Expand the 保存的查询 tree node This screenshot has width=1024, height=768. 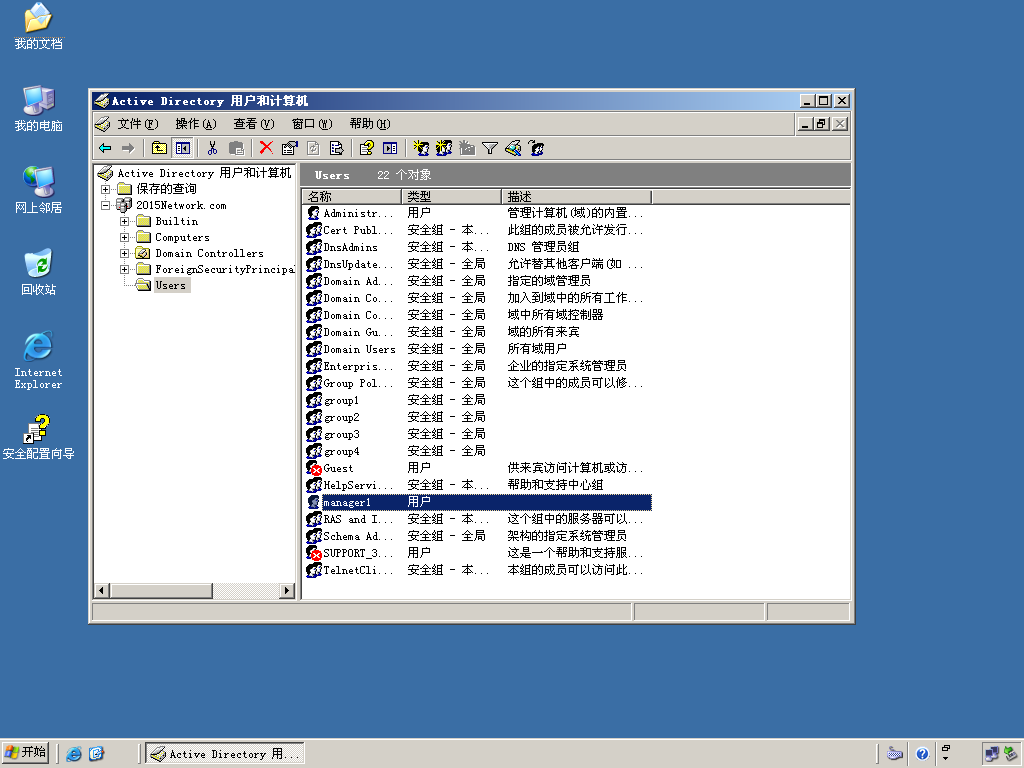[105, 189]
